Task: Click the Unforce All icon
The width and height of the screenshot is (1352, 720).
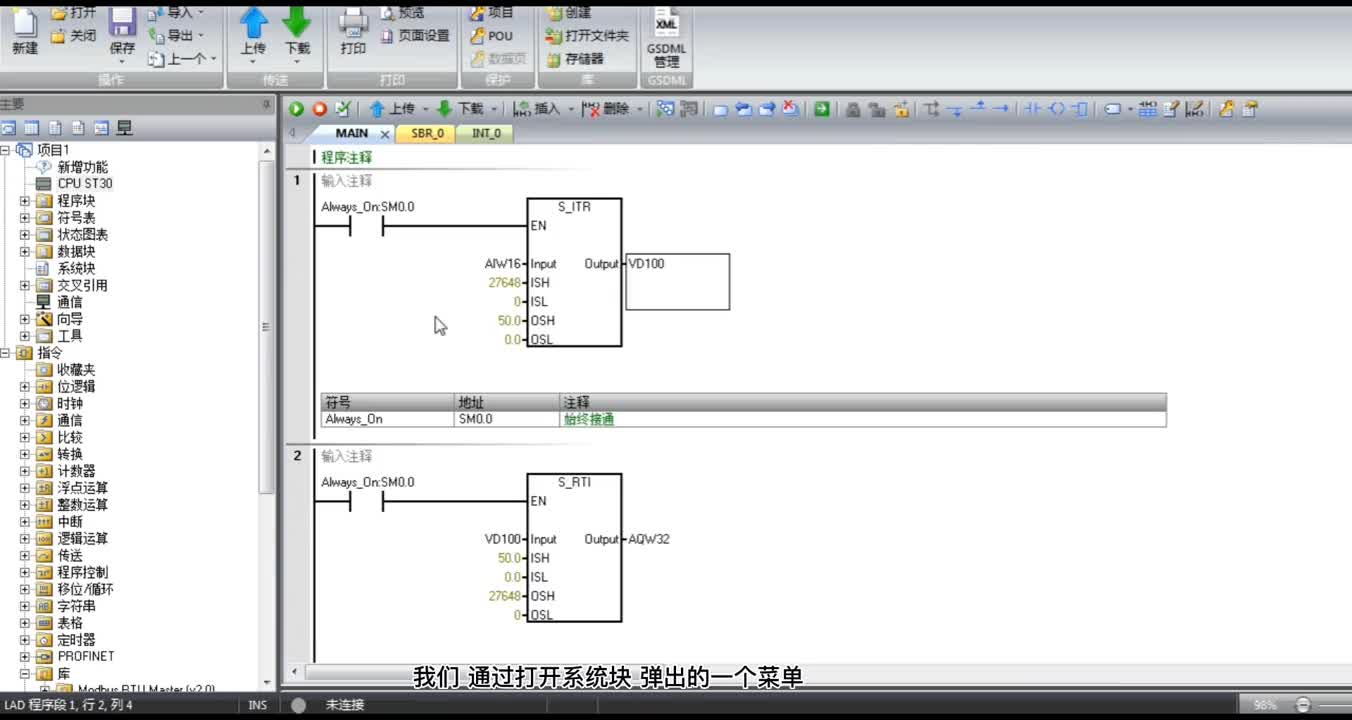Action: (901, 109)
